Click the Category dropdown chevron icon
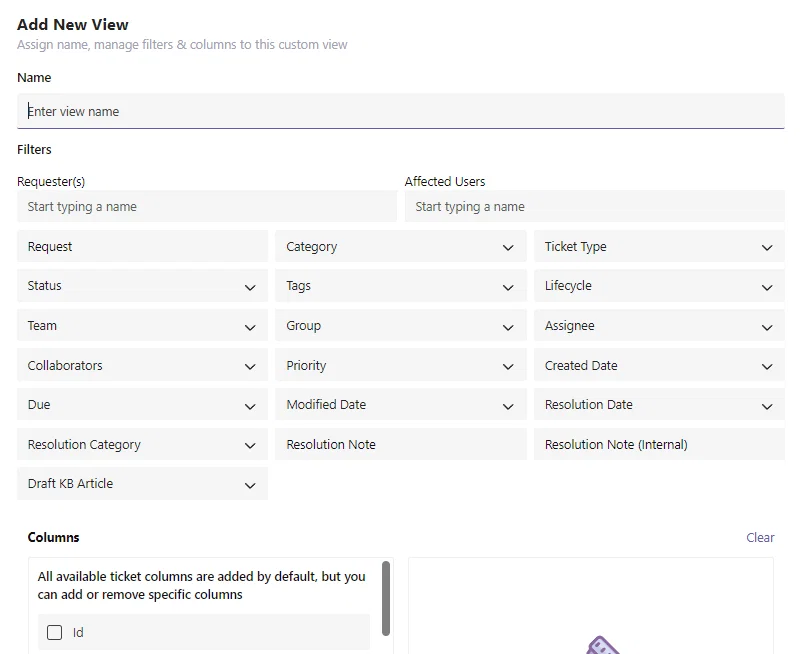This screenshot has width=811, height=654. coord(508,248)
